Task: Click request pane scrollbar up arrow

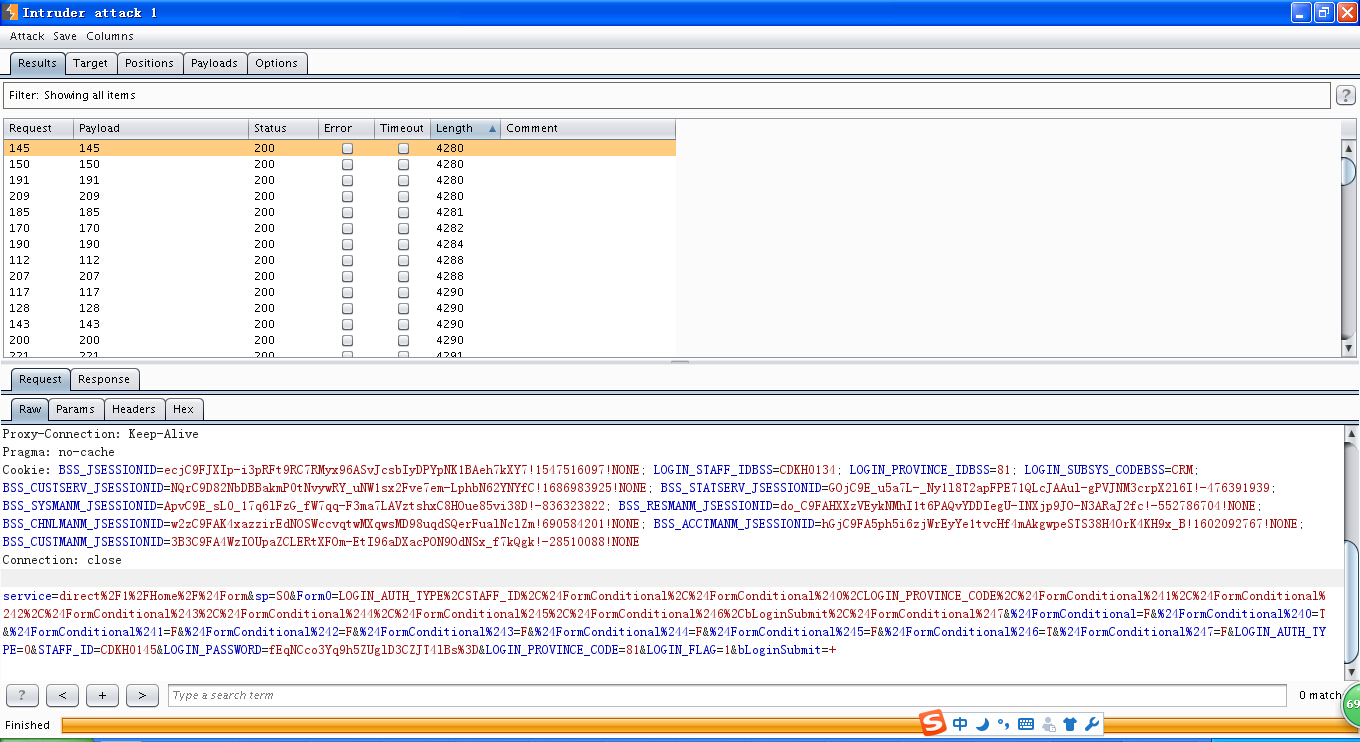Action: 1351,434
